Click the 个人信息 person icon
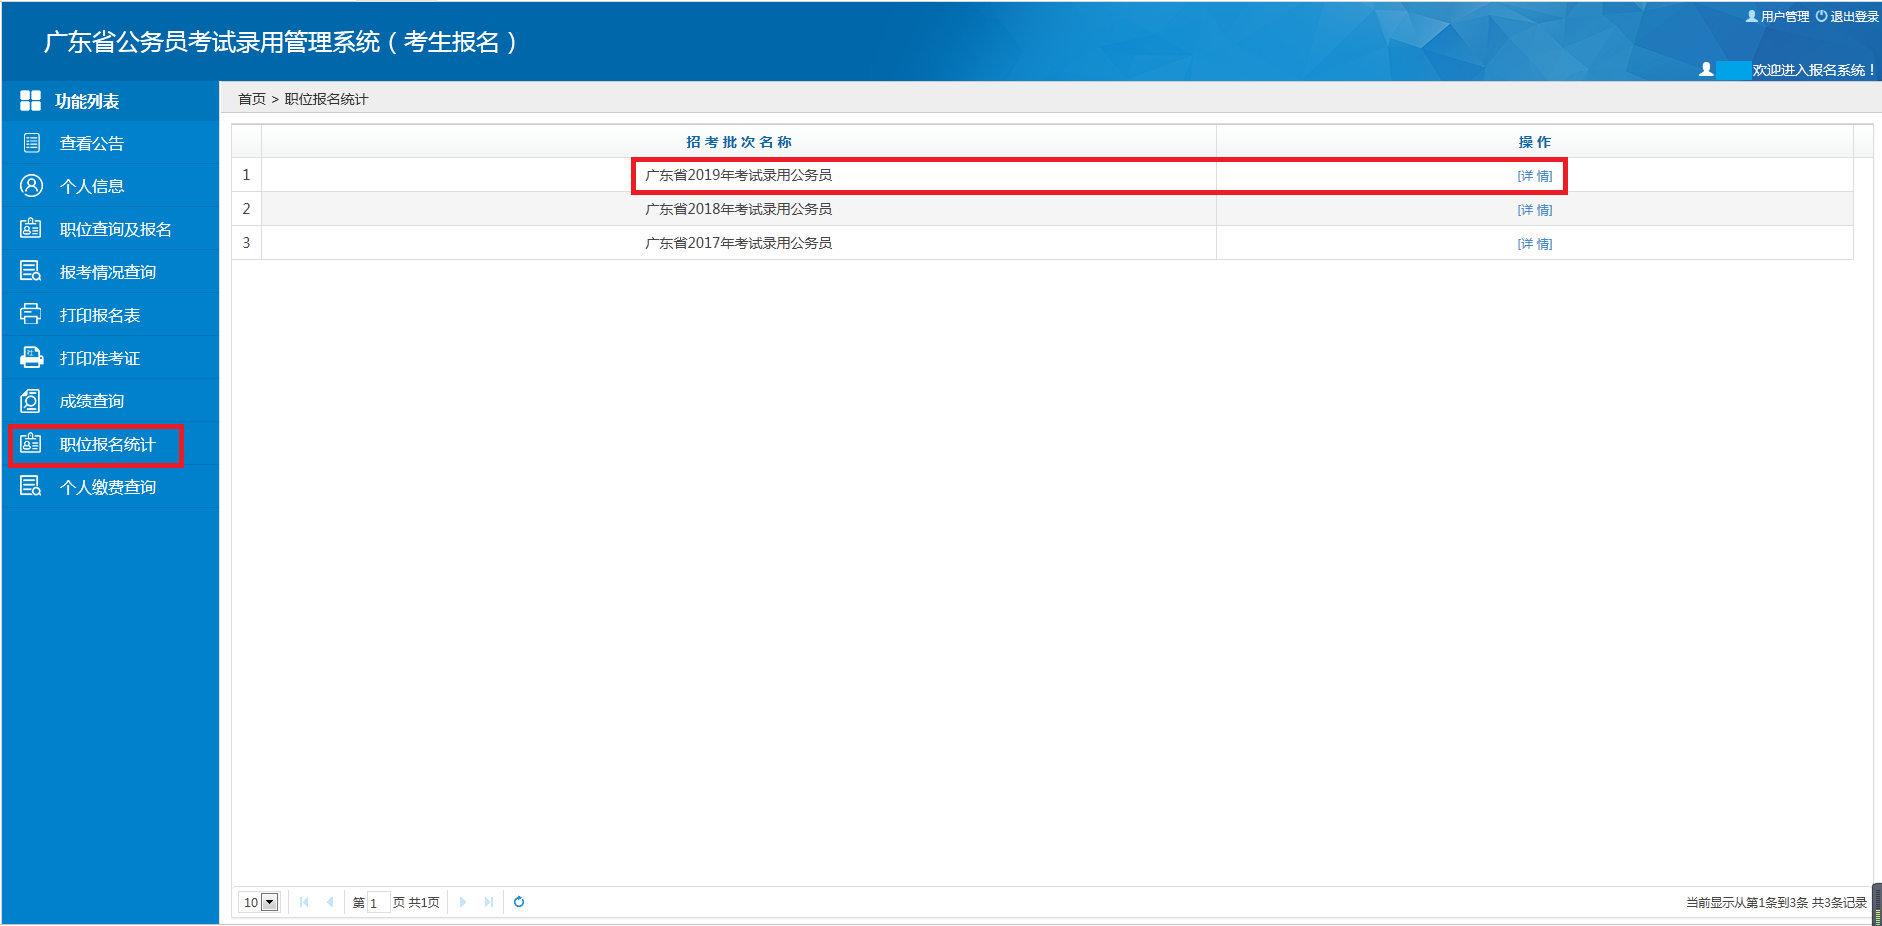Screen dimensions: 1882x926 tap(31, 186)
